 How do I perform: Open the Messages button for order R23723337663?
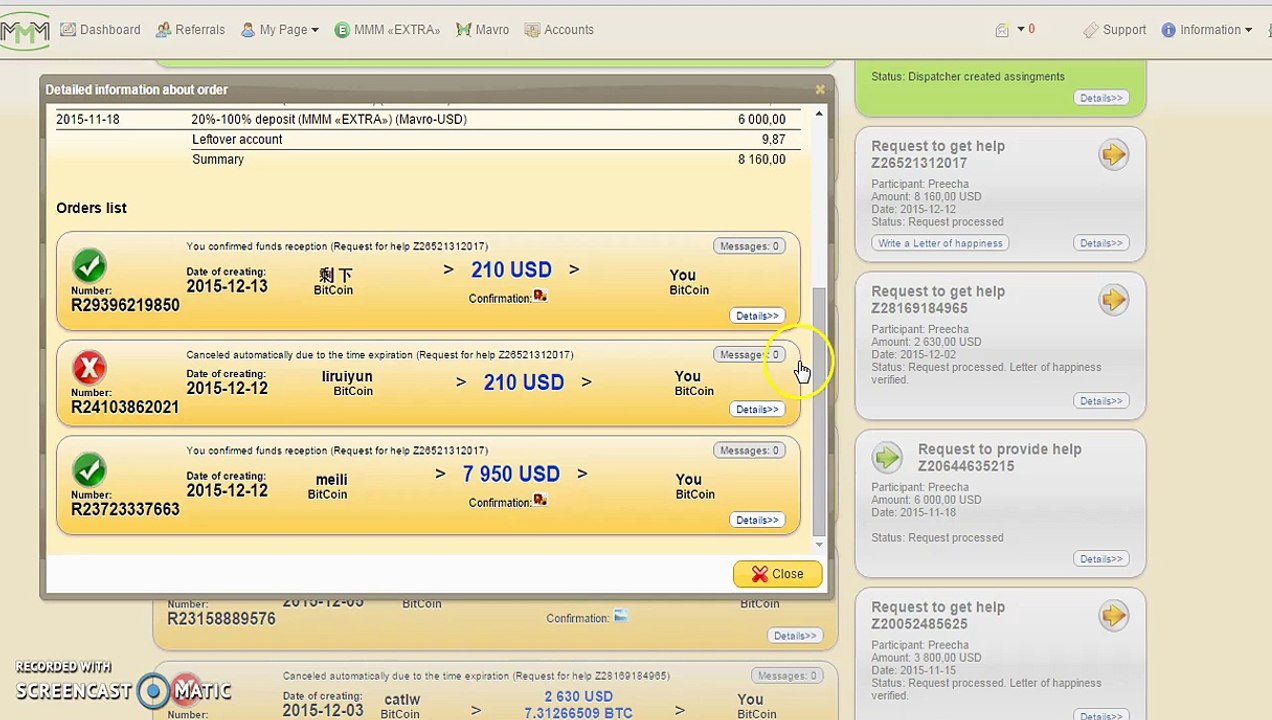[749, 451]
